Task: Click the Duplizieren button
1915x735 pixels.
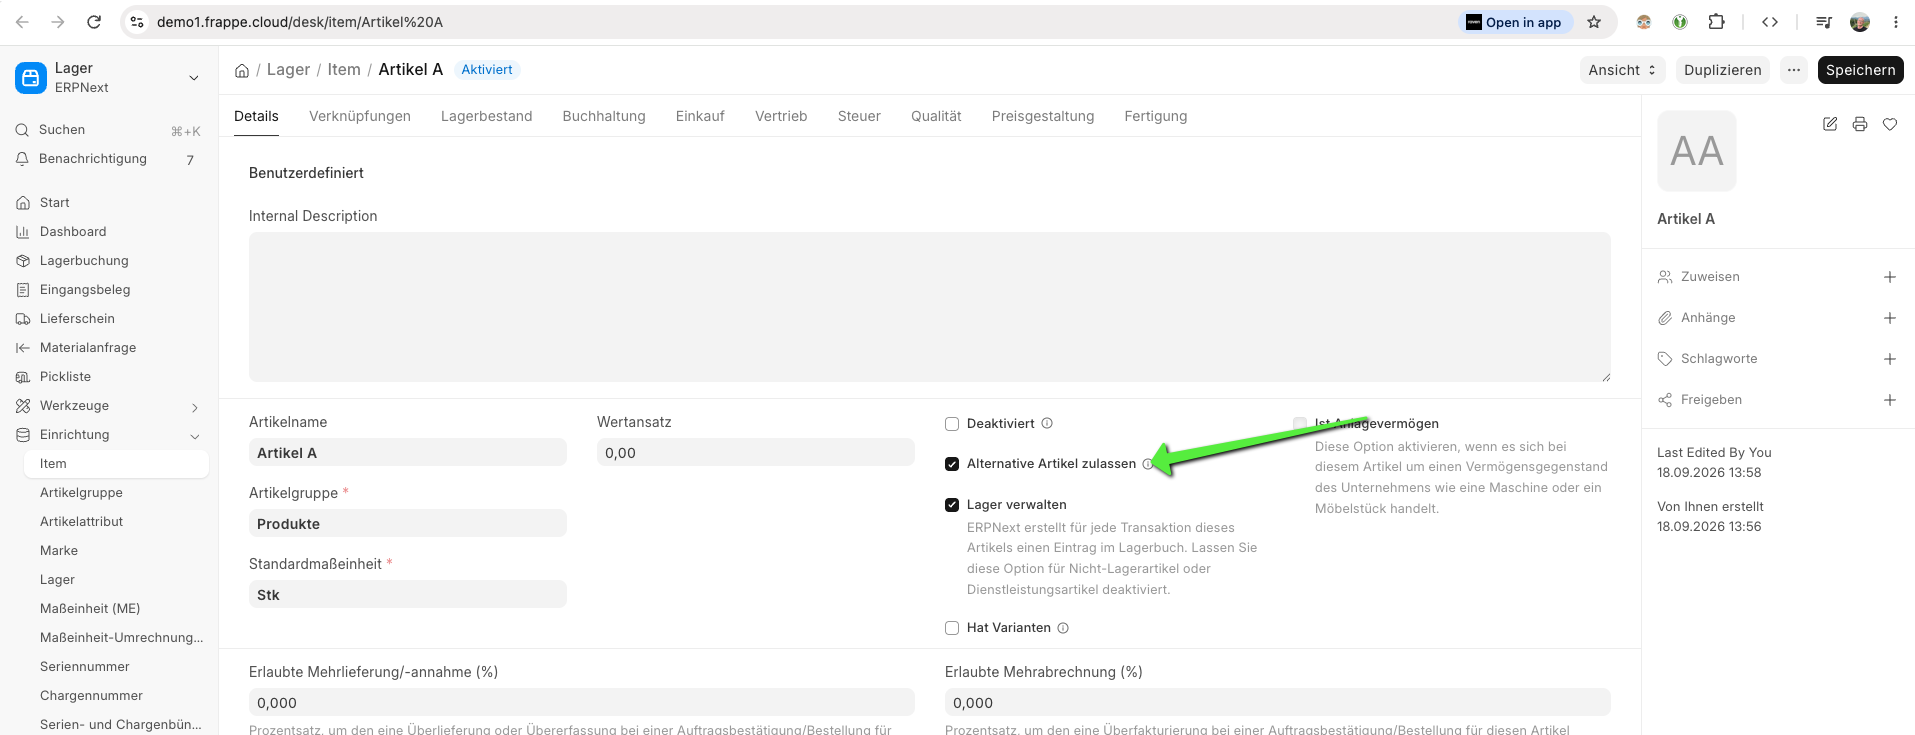Action: [x=1722, y=70]
